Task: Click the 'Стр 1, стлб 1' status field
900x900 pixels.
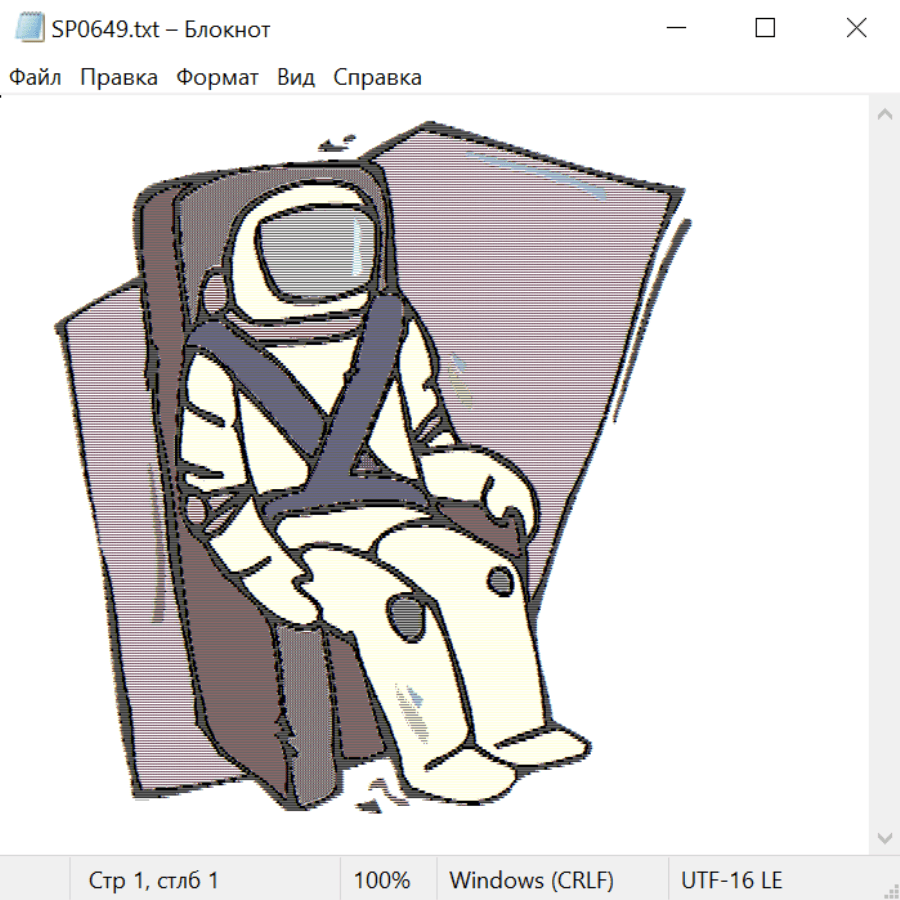Action: coord(154,881)
